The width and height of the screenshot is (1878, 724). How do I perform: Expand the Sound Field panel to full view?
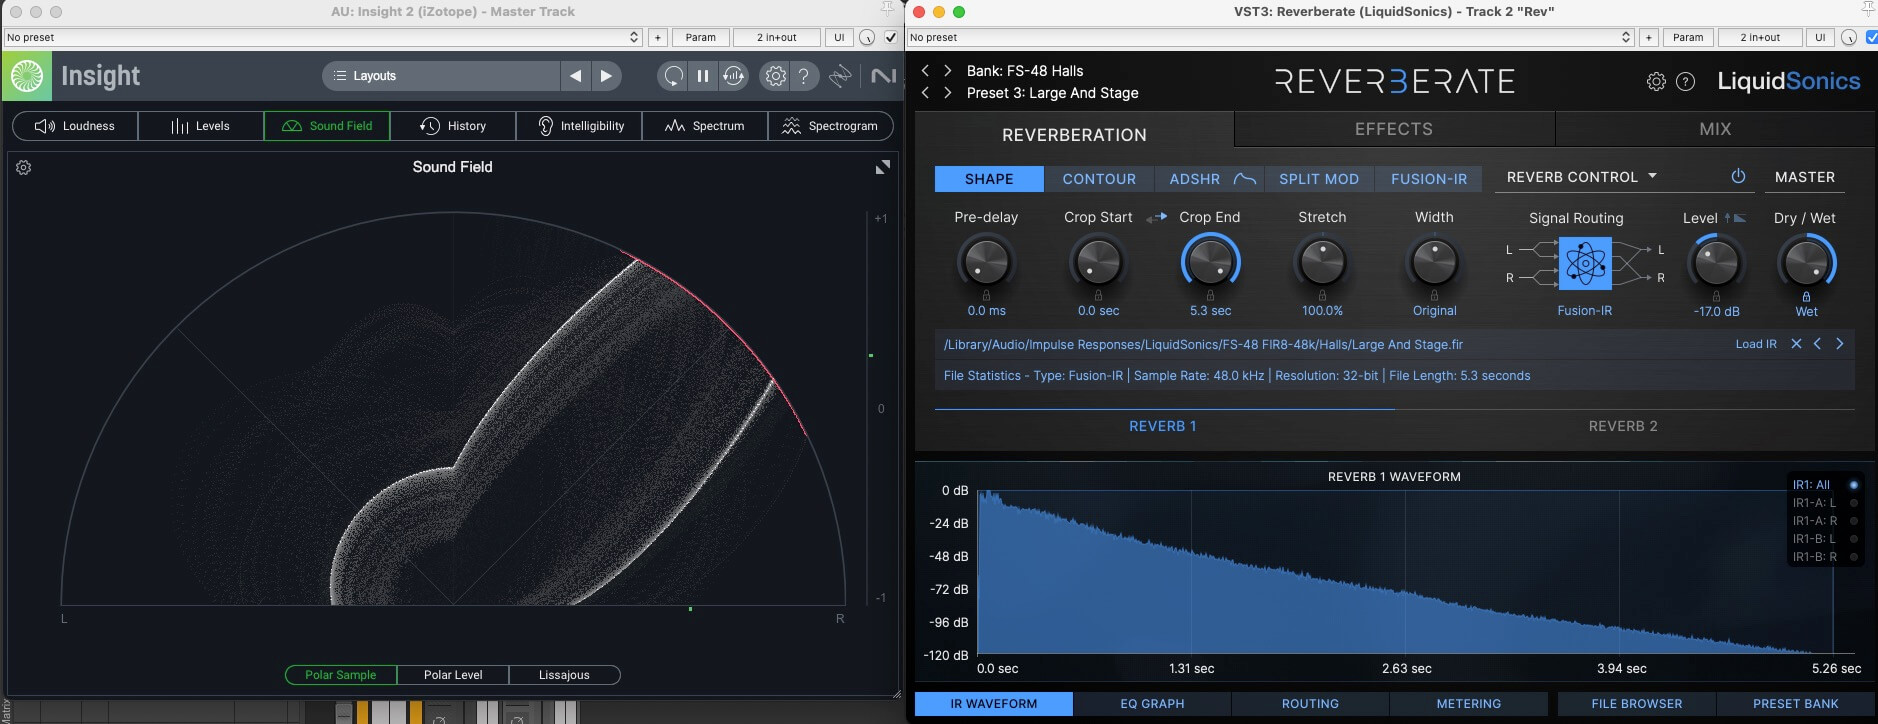[x=882, y=168]
